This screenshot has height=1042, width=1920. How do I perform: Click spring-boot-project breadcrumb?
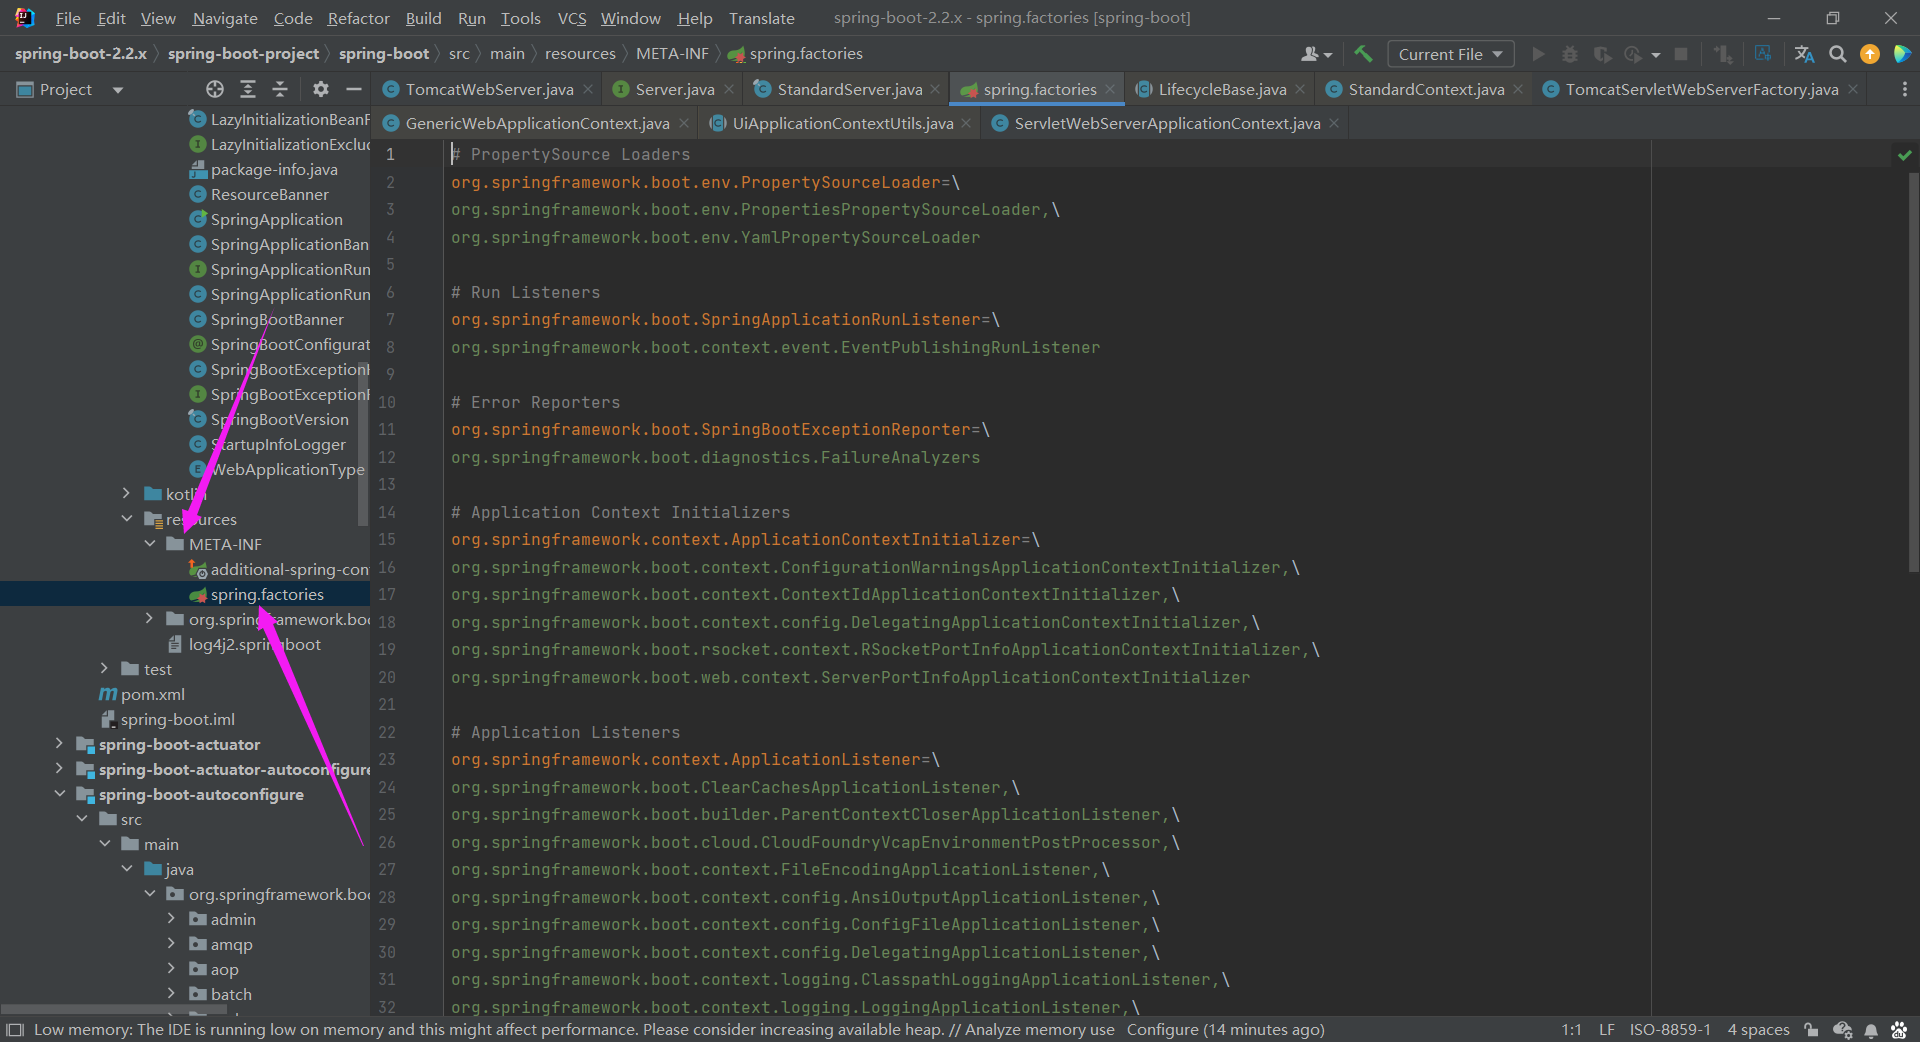pos(243,54)
